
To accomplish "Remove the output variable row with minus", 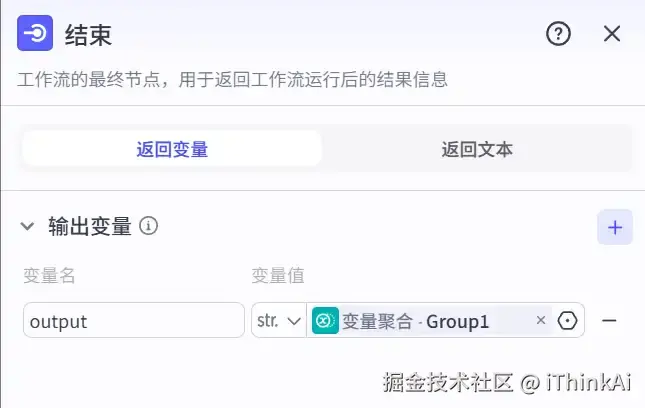I will point(609,321).
